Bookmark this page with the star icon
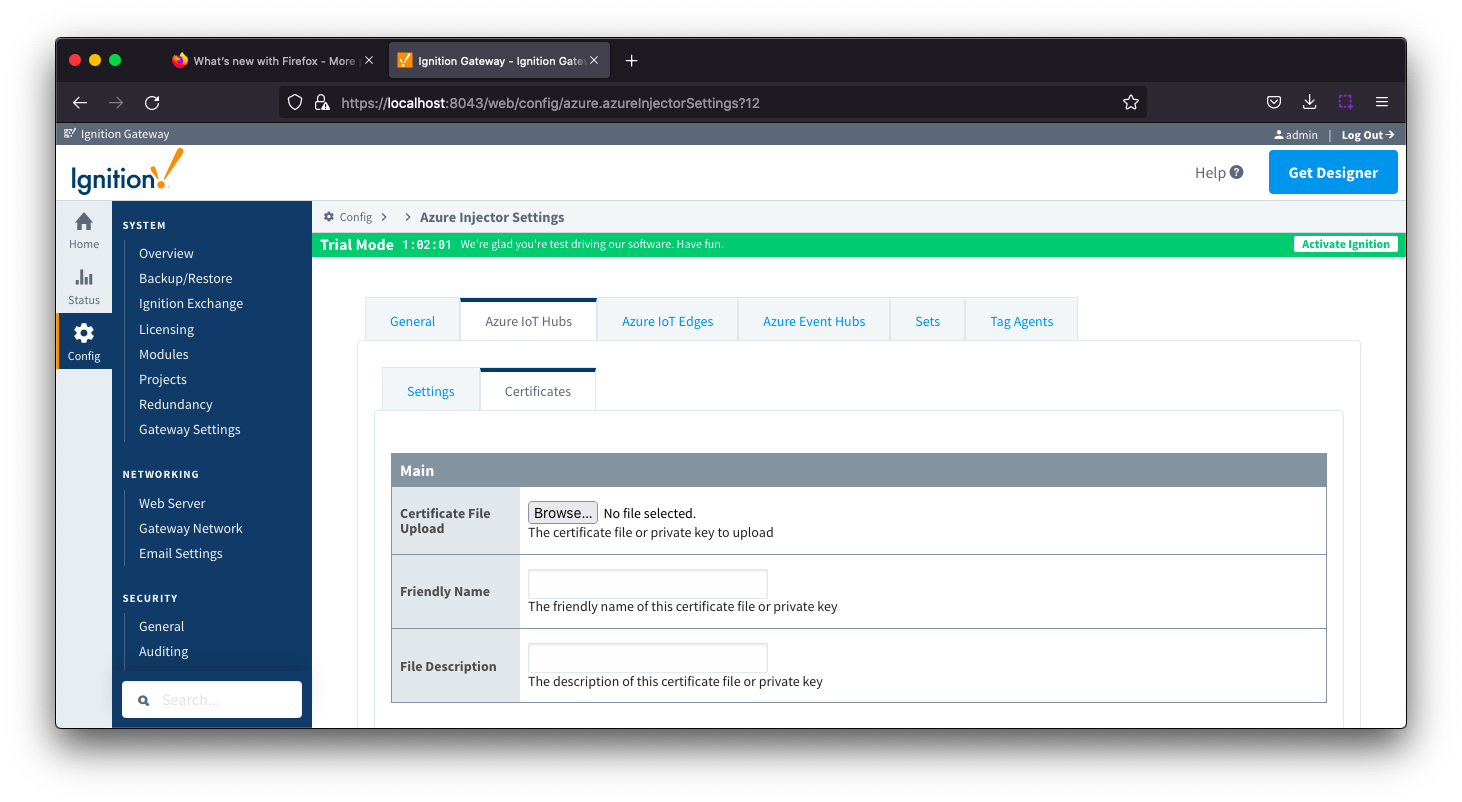 (x=1131, y=102)
